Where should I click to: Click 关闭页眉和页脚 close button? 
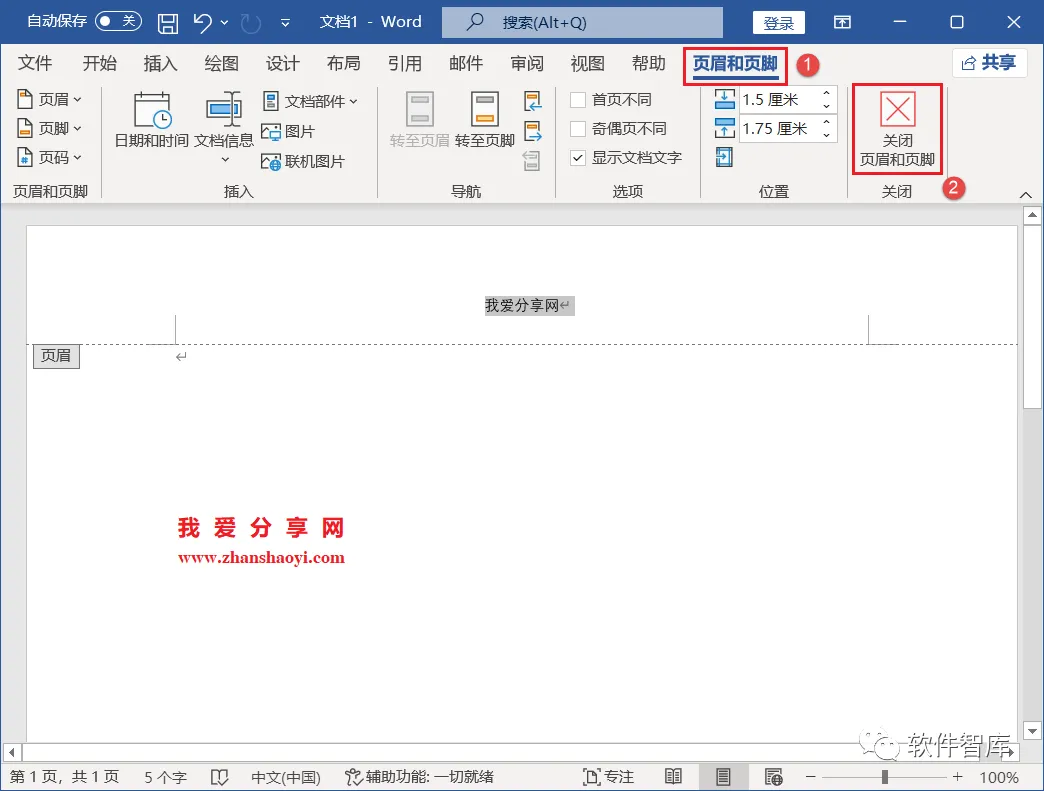click(898, 129)
